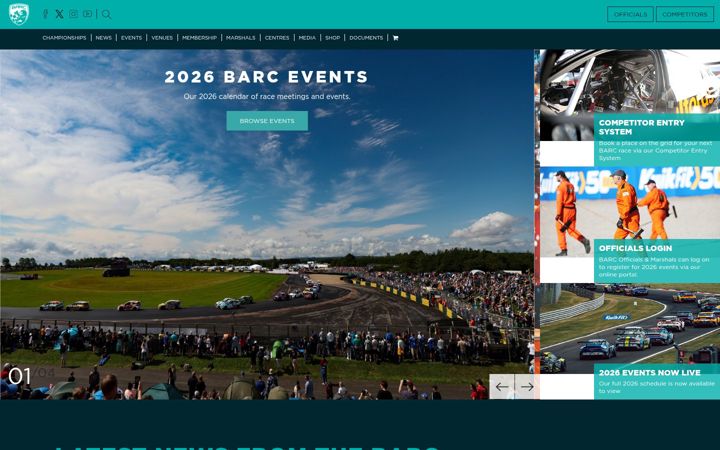
Task: Open the Competitor Entry System heading
Action: tap(641, 127)
